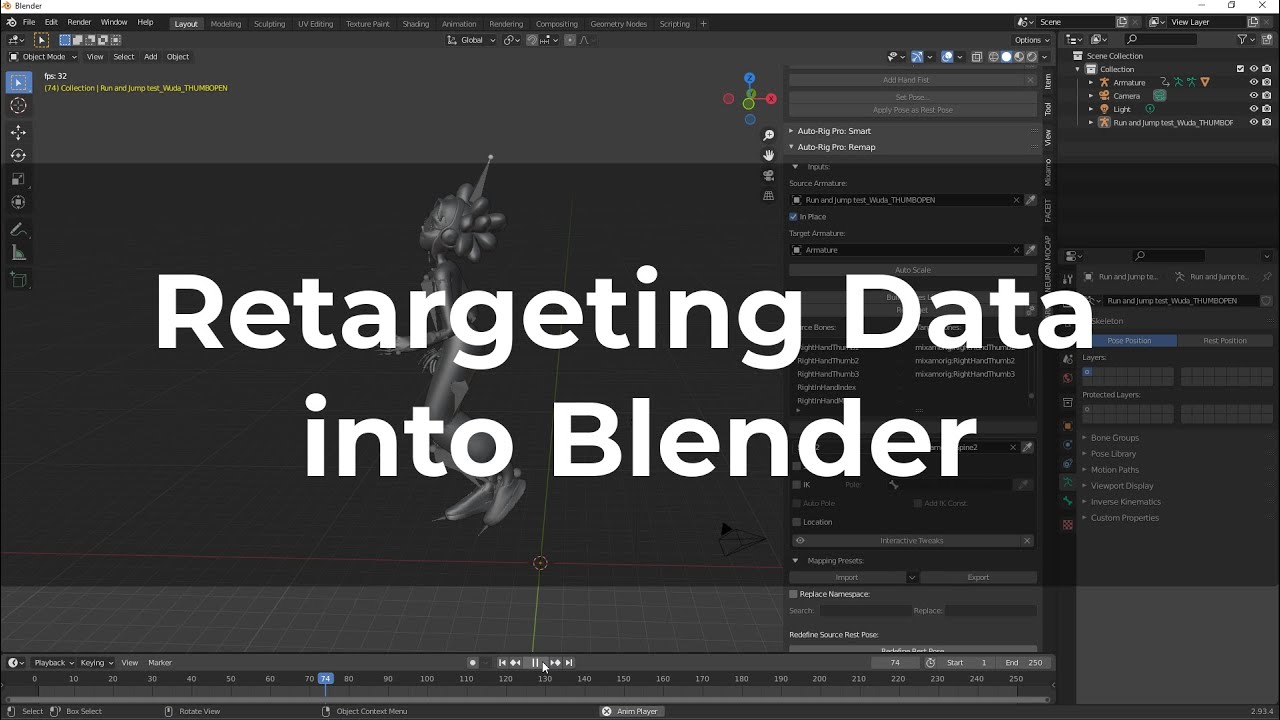Uncheck the In Place checkbox
This screenshot has width=1280, height=720.
794,217
